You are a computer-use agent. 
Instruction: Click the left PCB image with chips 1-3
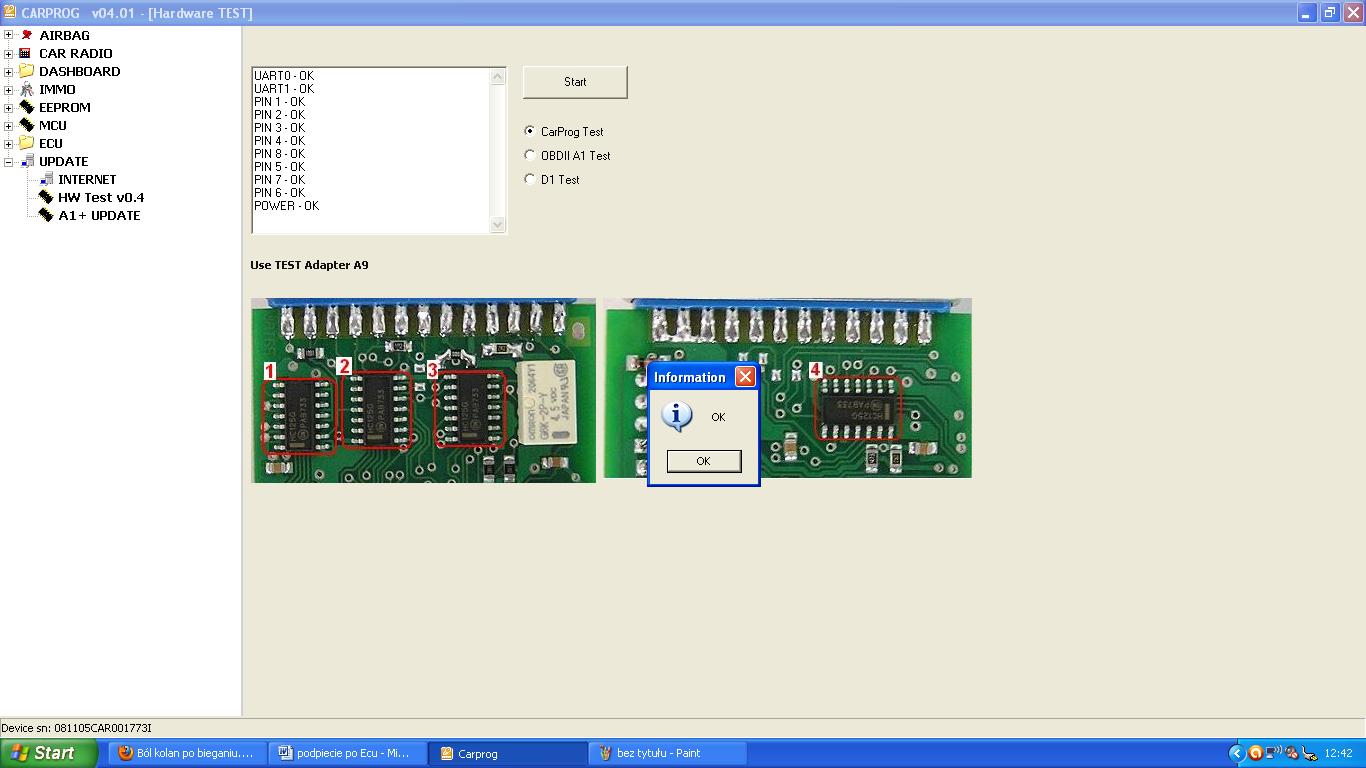click(x=423, y=390)
